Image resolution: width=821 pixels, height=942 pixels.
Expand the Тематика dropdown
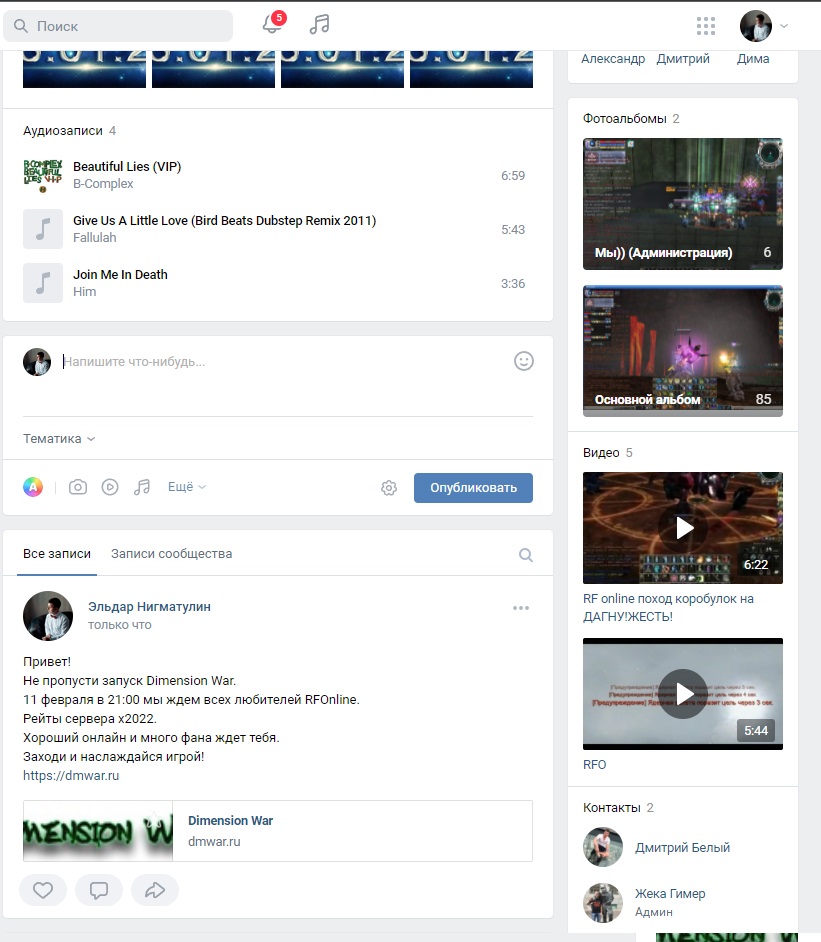tap(59, 439)
